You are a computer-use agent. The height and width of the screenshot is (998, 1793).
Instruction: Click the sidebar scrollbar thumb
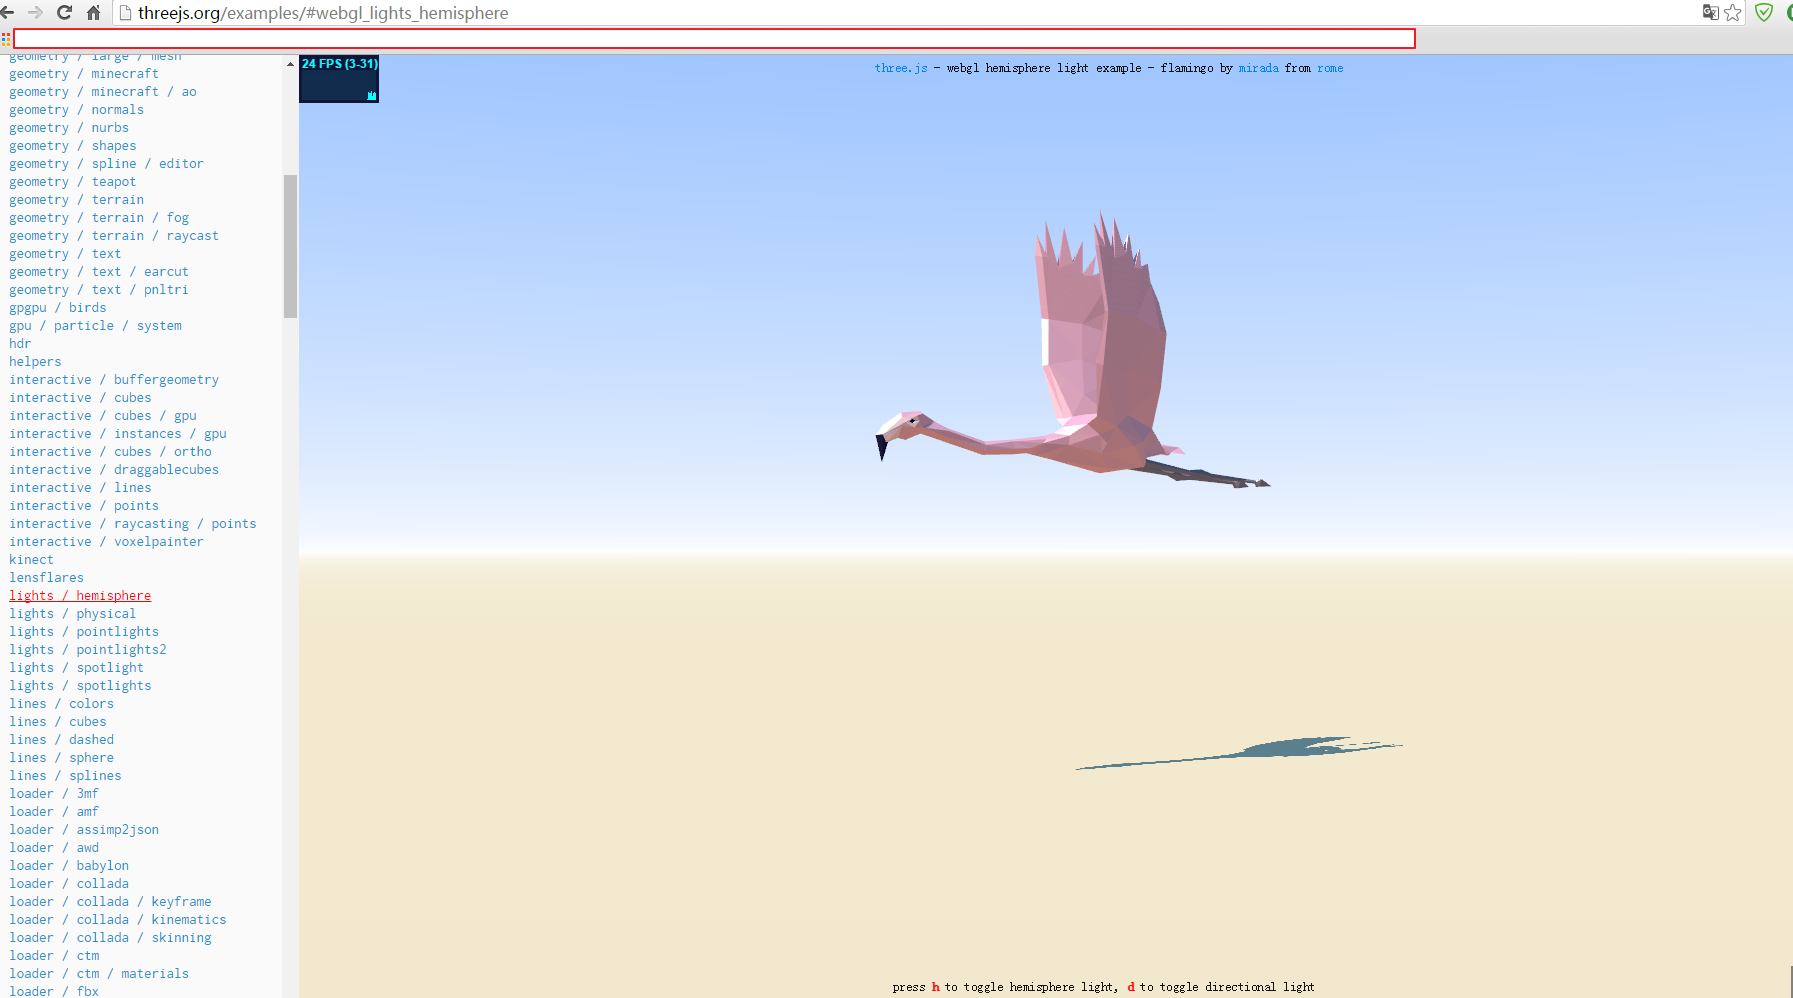pyautogui.click(x=290, y=246)
